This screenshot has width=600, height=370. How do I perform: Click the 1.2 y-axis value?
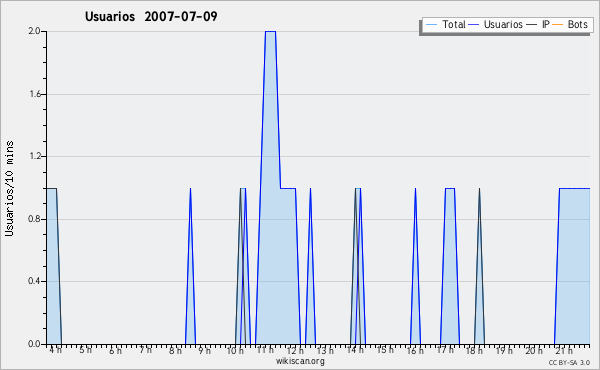click(x=35, y=156)
